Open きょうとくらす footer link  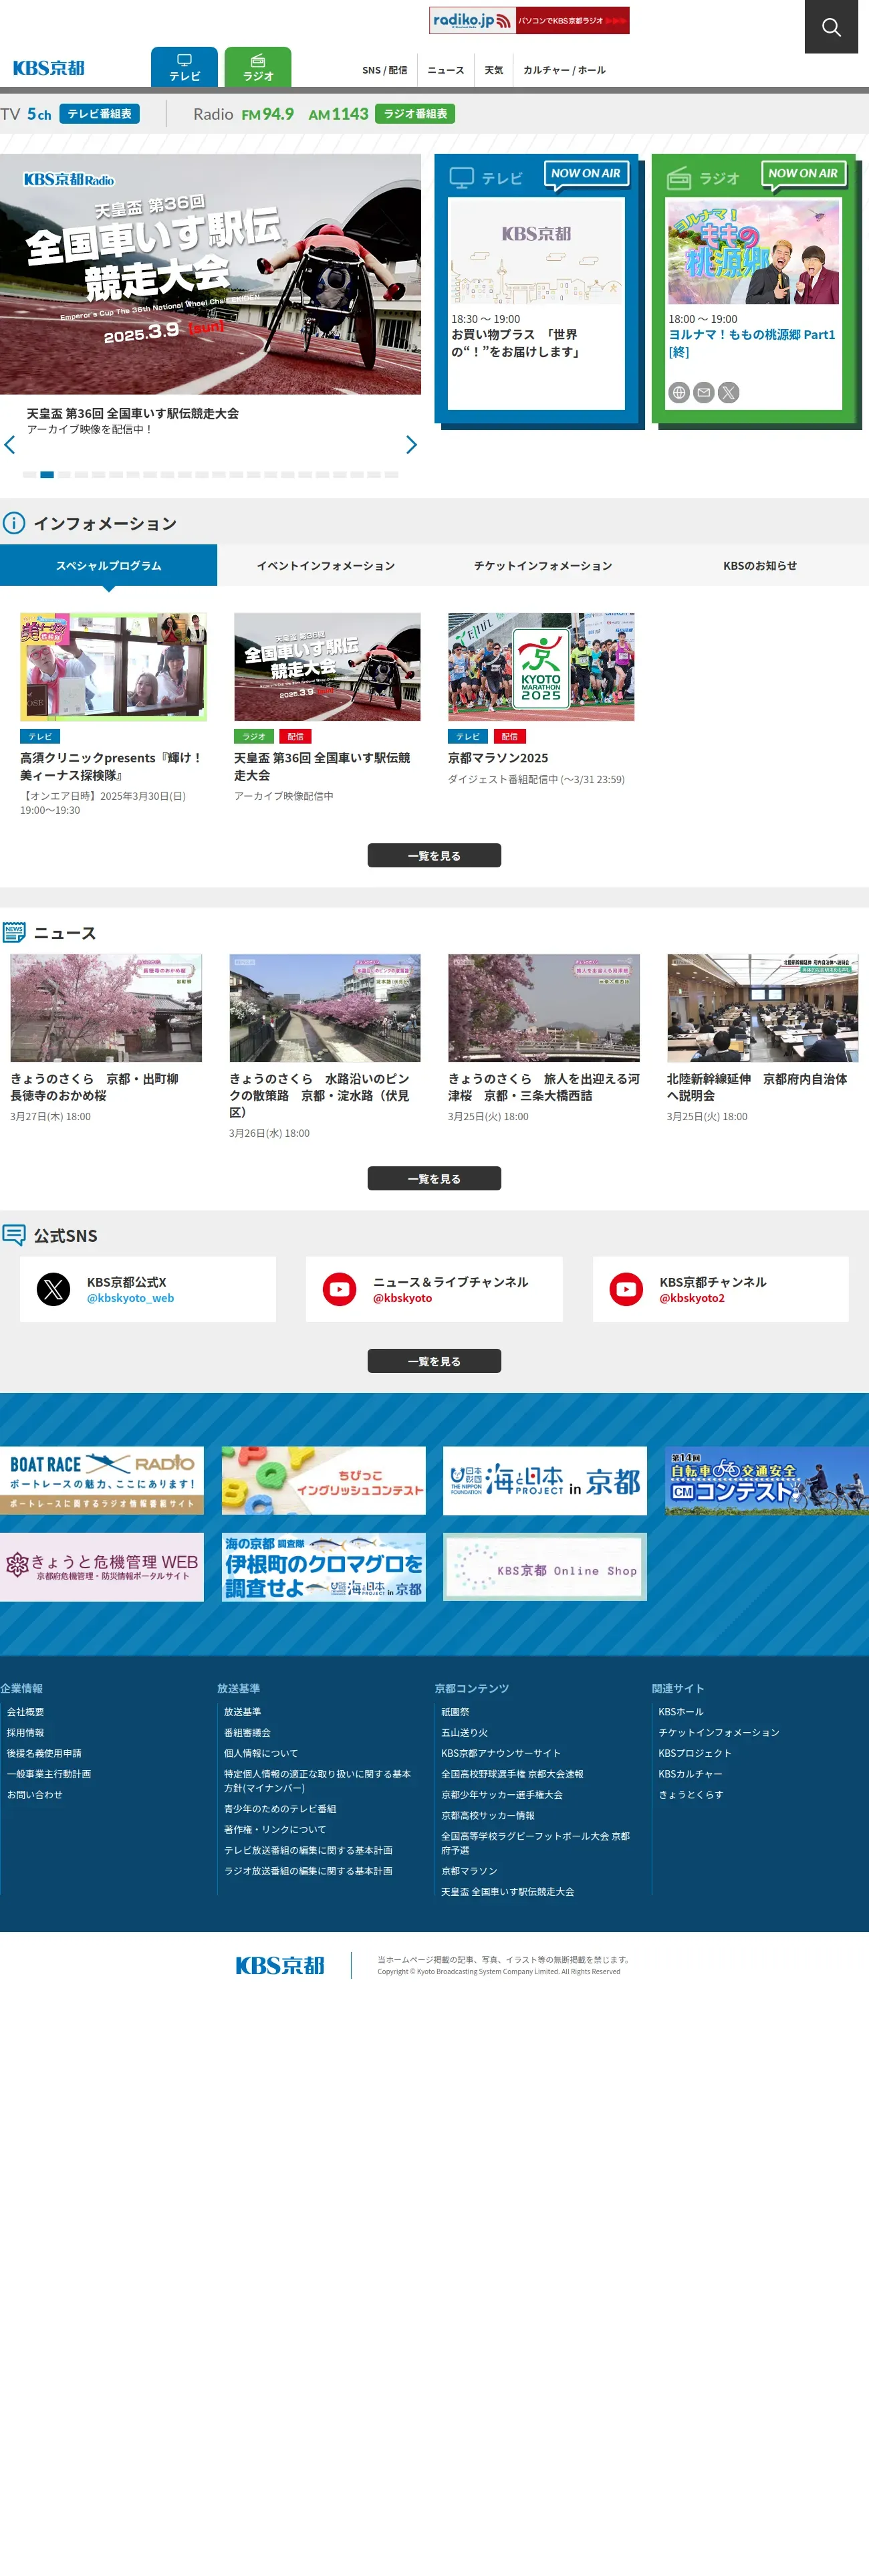tap(691, 1795)
